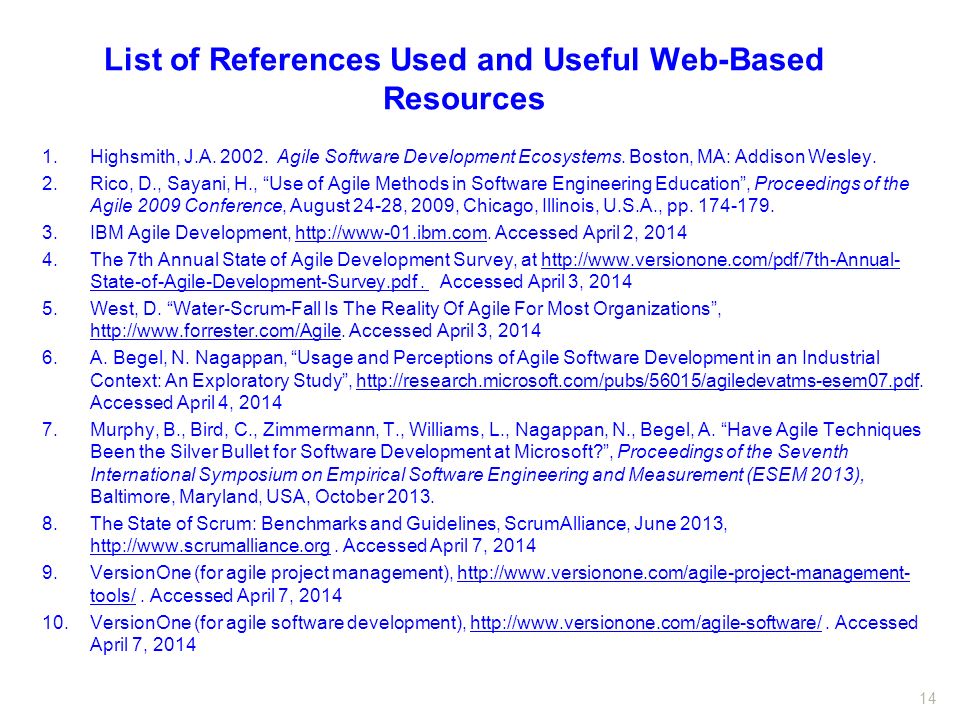Click 'Agile Software Development Ecosystems' italic title
The width and height of the screenshot is (960, 720).
450,157
